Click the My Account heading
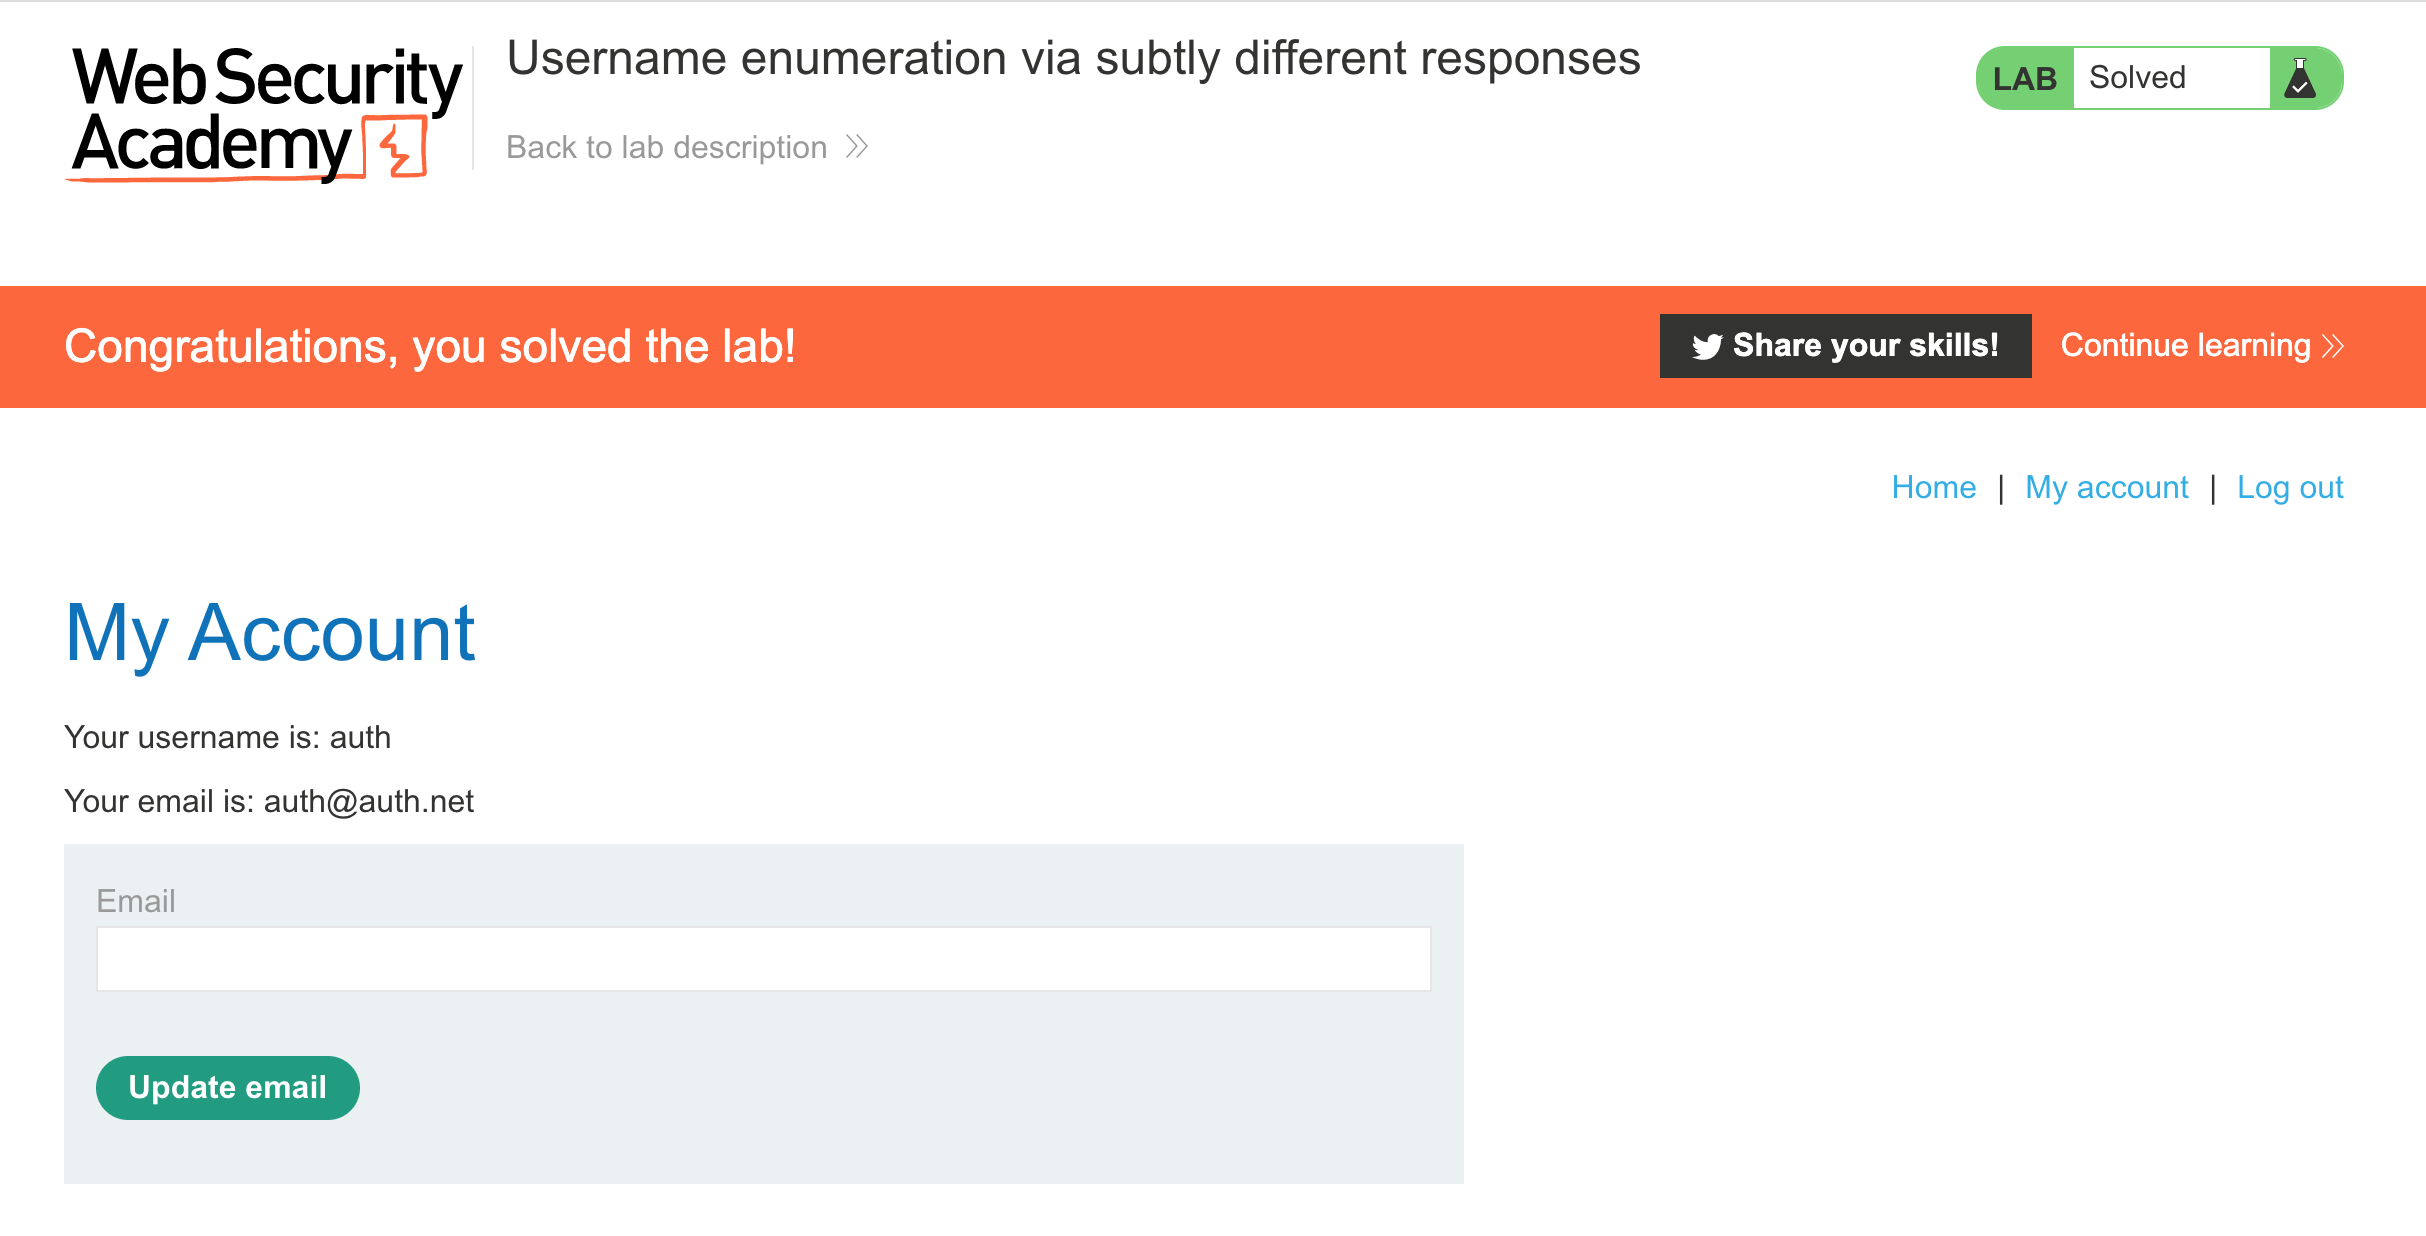This screenshot has width=2426, height=1236. (x=270, y=633)
